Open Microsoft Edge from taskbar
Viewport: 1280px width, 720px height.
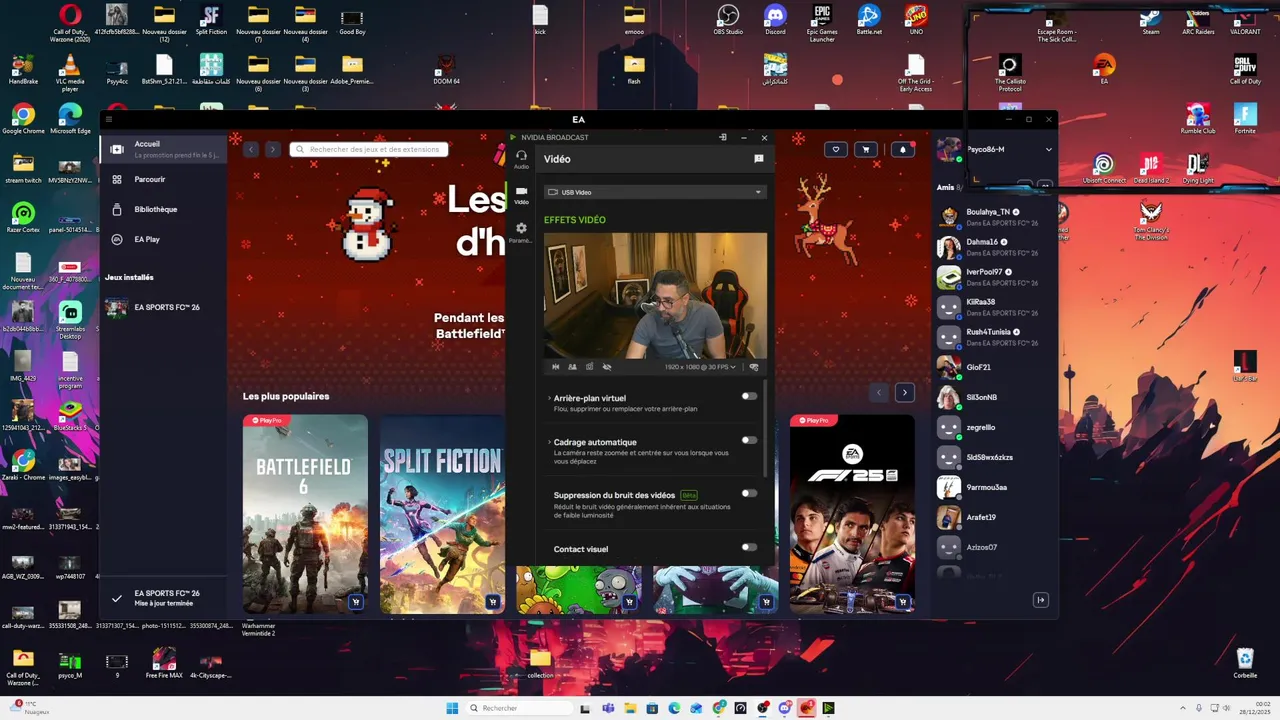pos(674,708)
